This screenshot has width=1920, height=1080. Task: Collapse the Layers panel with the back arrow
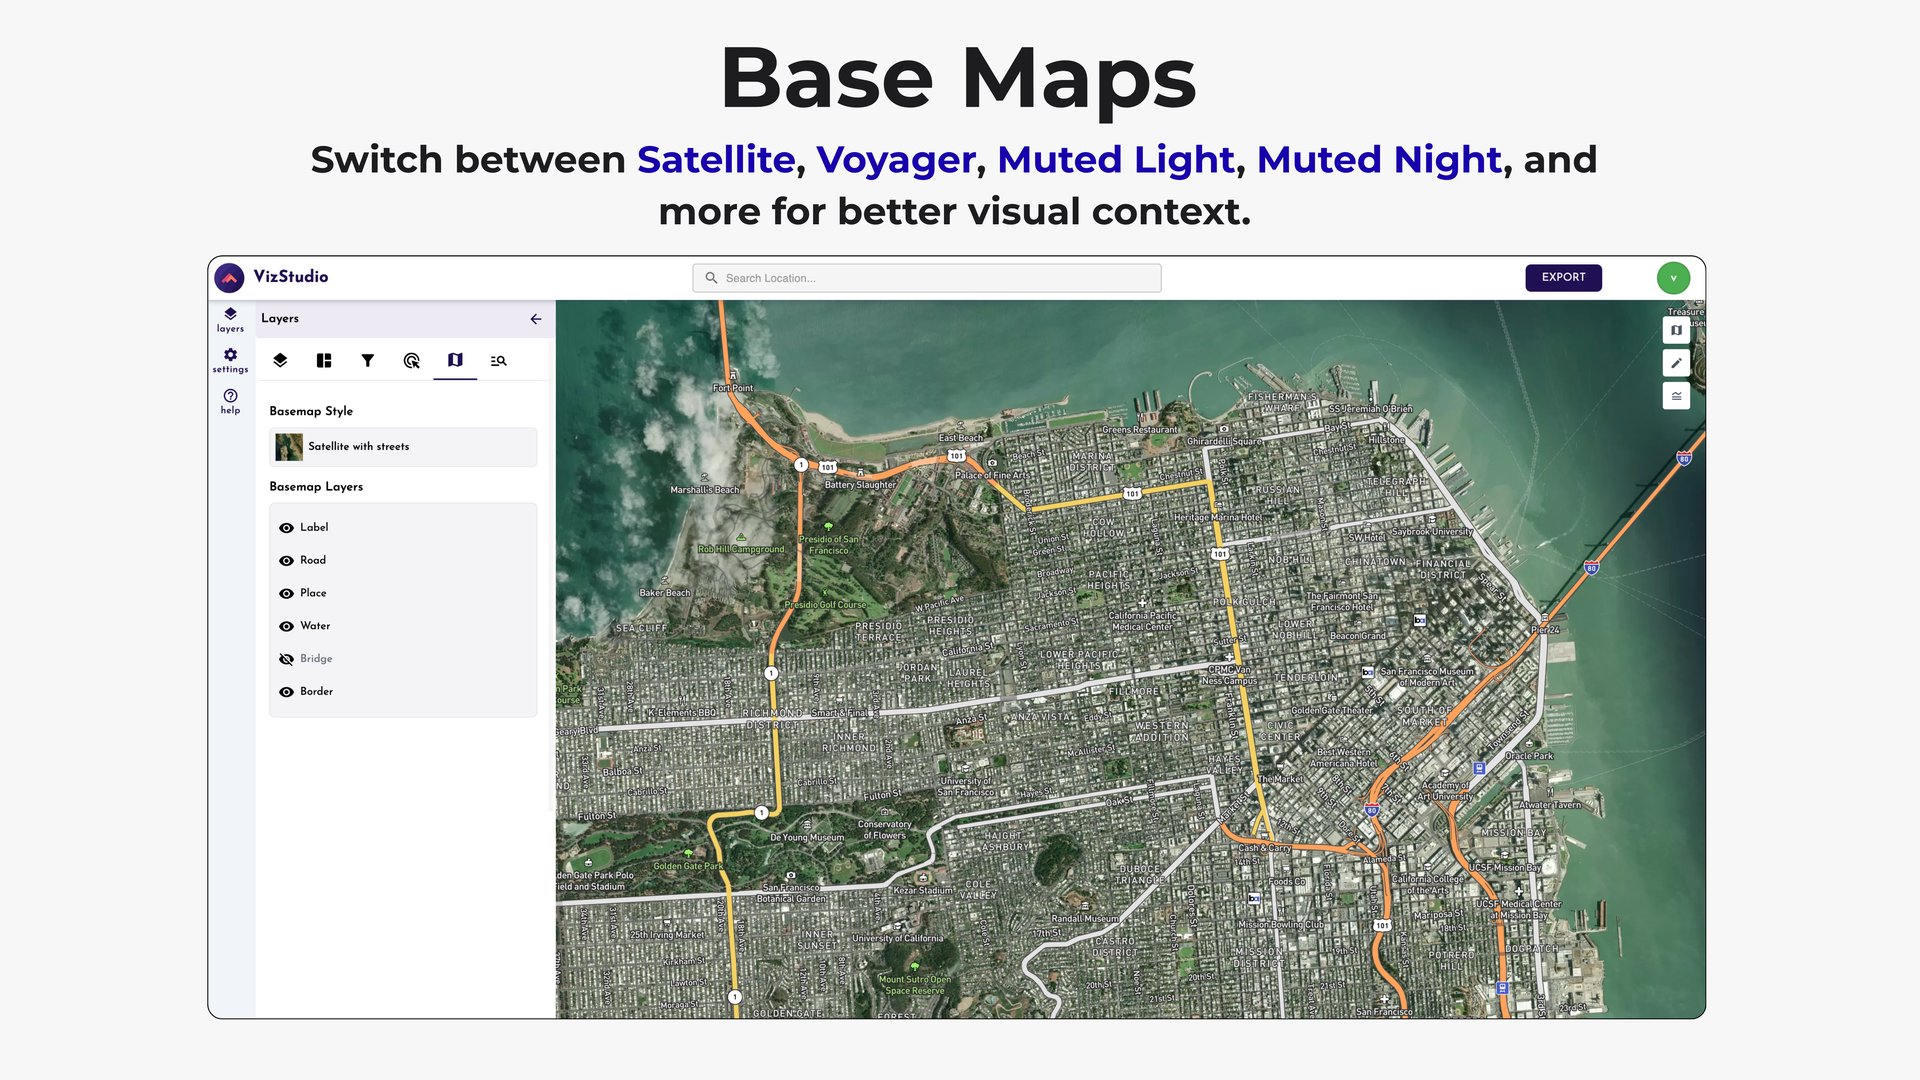(x=535, y=319)
